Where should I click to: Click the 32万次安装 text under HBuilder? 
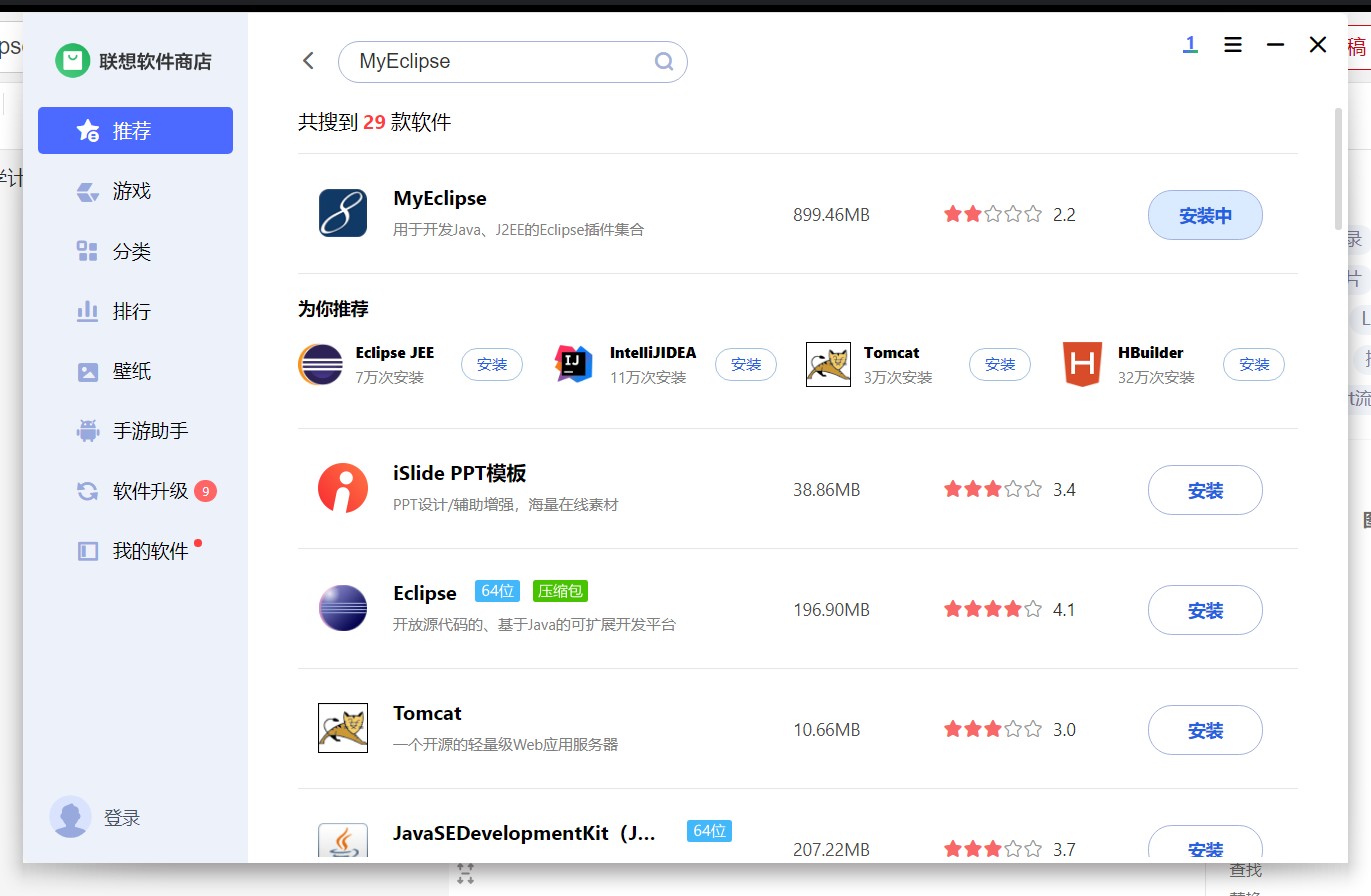coord(1156,377)
